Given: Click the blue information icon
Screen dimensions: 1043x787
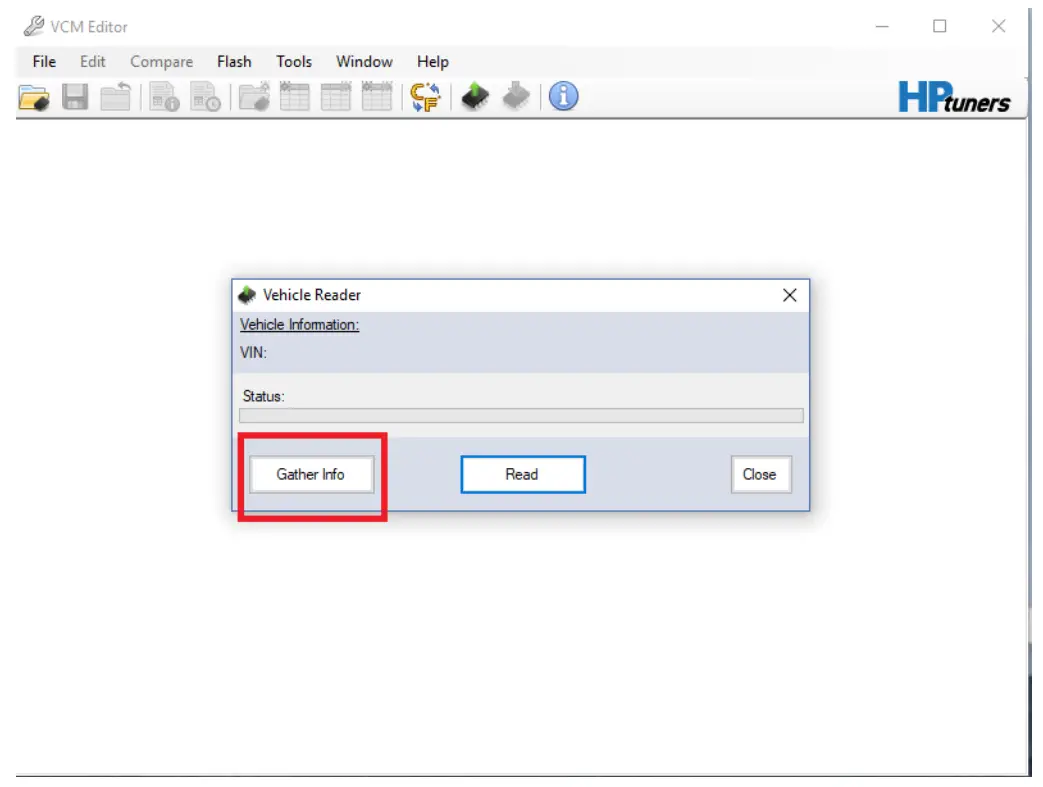Looking at the screenshot, I should pyautogui.click(x=563, y=96).
